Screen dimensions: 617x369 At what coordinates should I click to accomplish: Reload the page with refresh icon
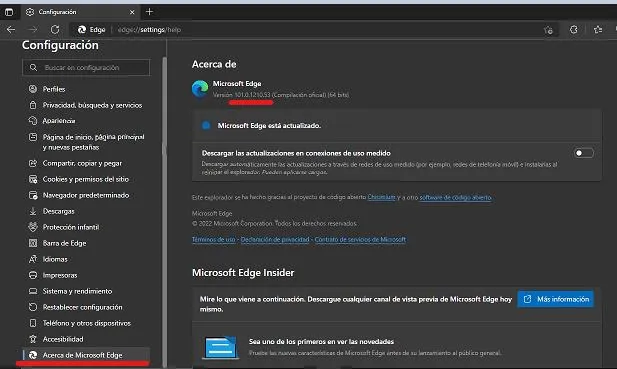tap(55, 30)
